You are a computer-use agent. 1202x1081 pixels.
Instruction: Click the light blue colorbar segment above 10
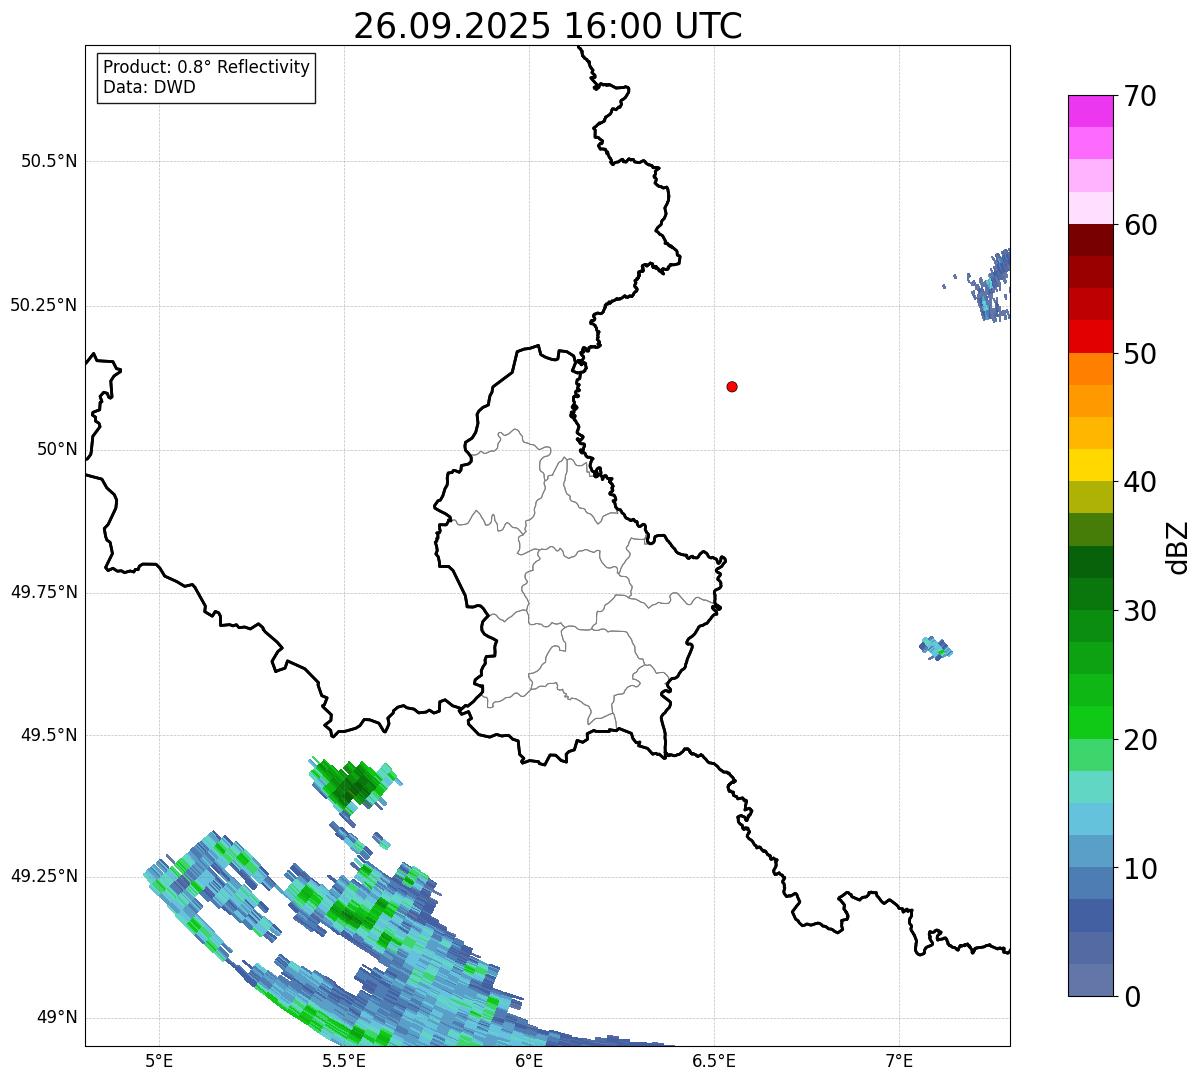tap(1090, 819)
